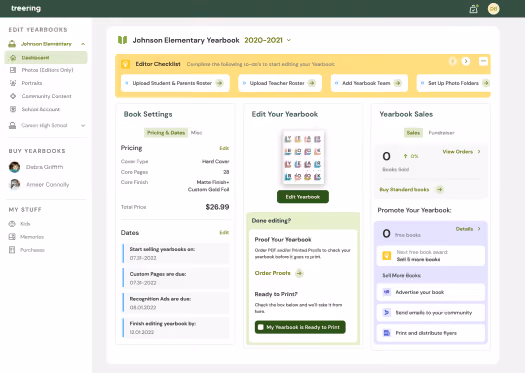The height and width of the screenshot is (373, 525).
Task: Open the Dashboard sidebar item
Action: (x=46, y=58)
